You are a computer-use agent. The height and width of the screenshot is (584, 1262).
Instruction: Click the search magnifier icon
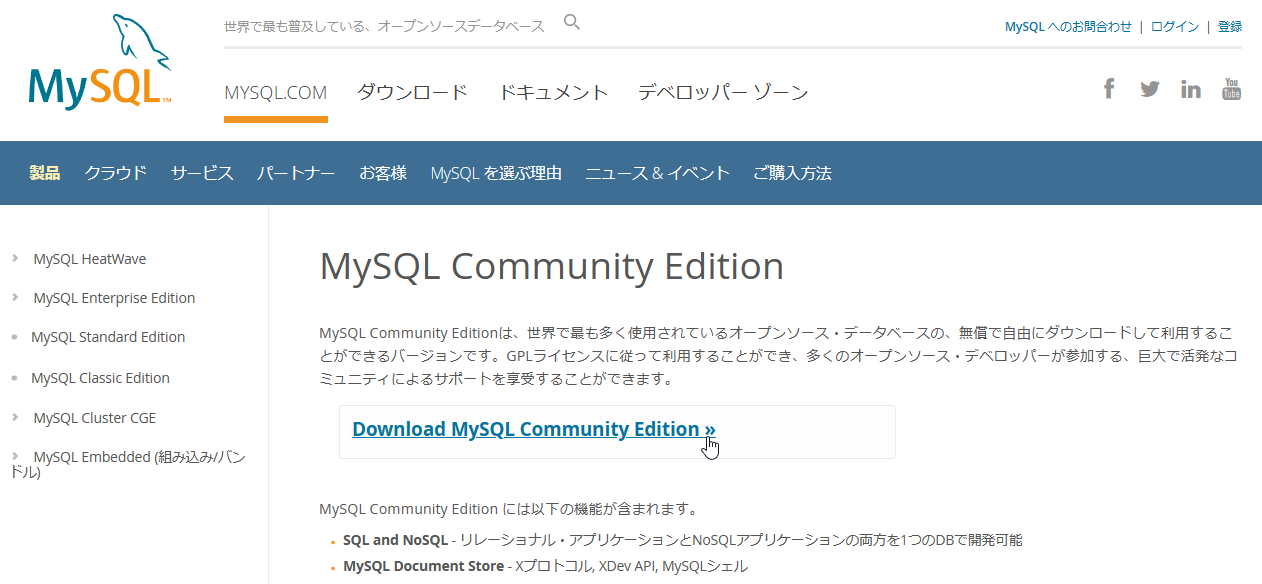572,22
